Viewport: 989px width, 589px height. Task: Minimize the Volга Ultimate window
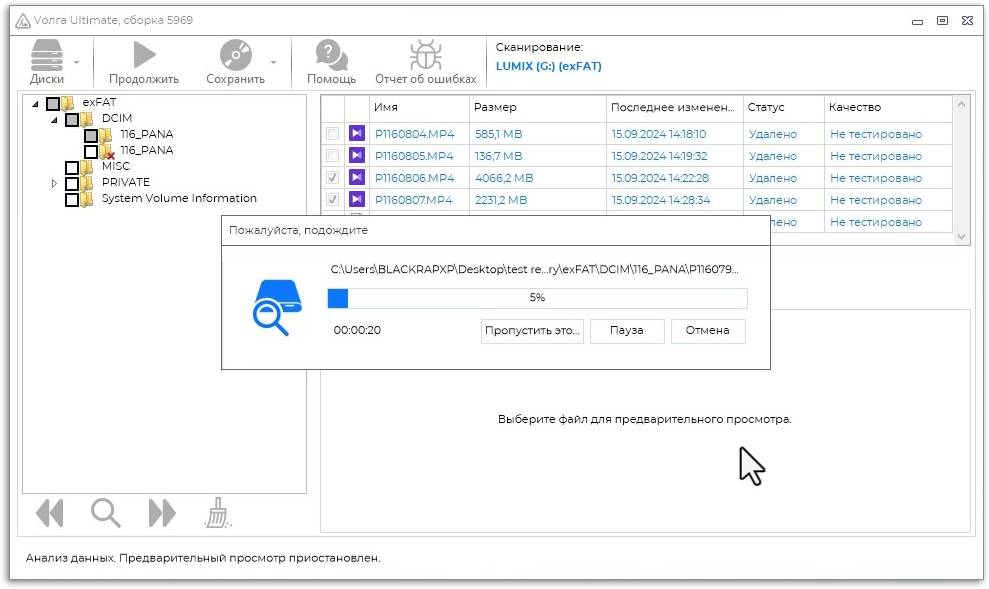tap(917, 21)
